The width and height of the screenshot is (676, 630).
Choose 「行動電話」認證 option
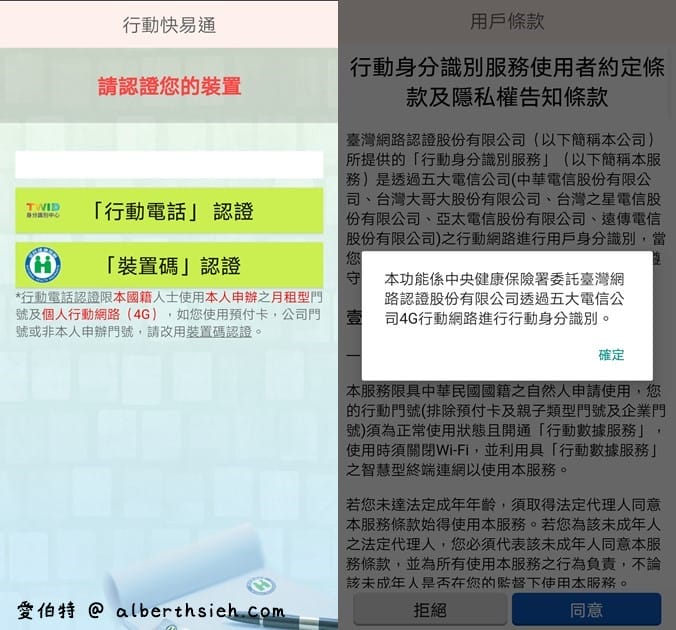pyautogui.click(x=169, y=211)
